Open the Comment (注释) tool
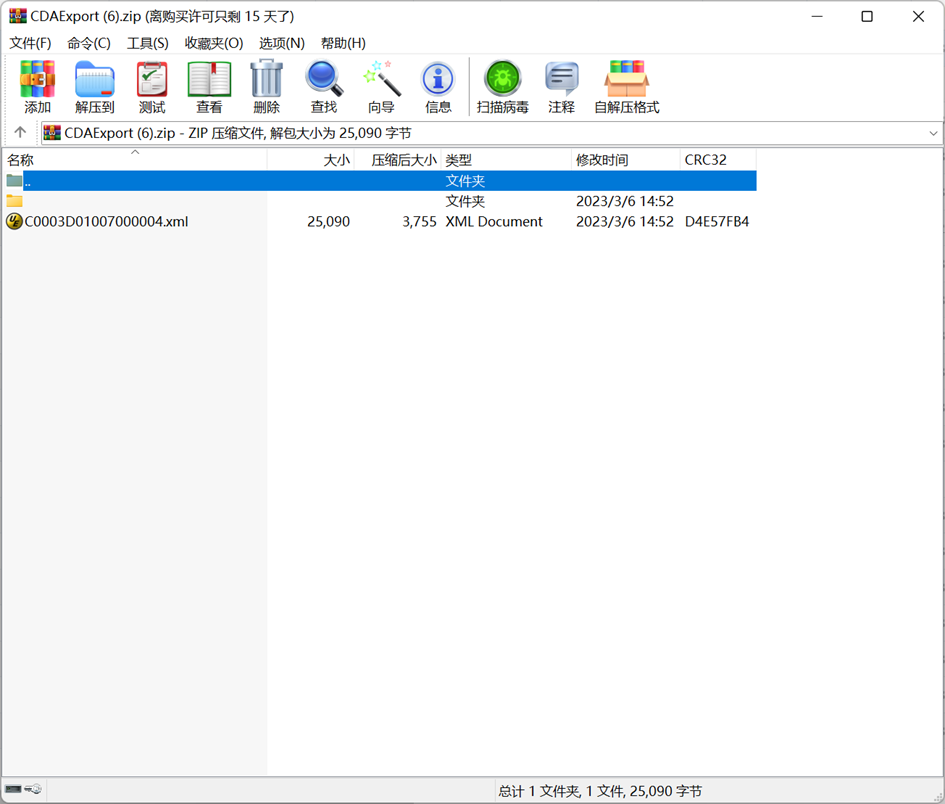The image size is (945, 804). pos(562,87)
